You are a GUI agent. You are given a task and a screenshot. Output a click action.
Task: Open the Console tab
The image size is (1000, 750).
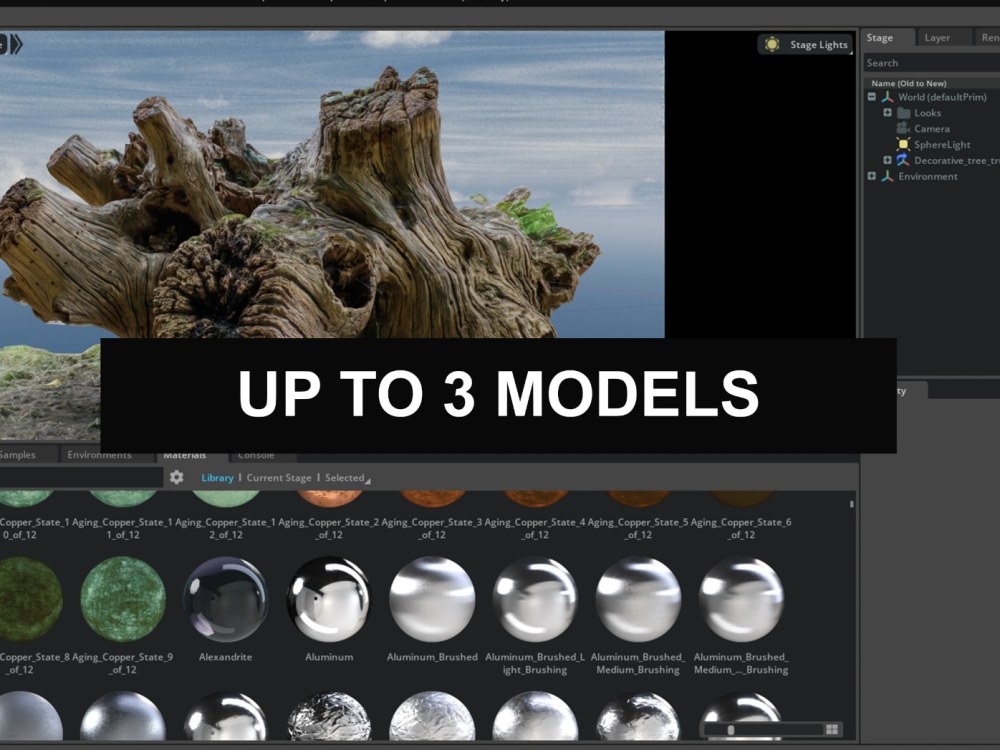pyautogui.click(x=257, y=454)
